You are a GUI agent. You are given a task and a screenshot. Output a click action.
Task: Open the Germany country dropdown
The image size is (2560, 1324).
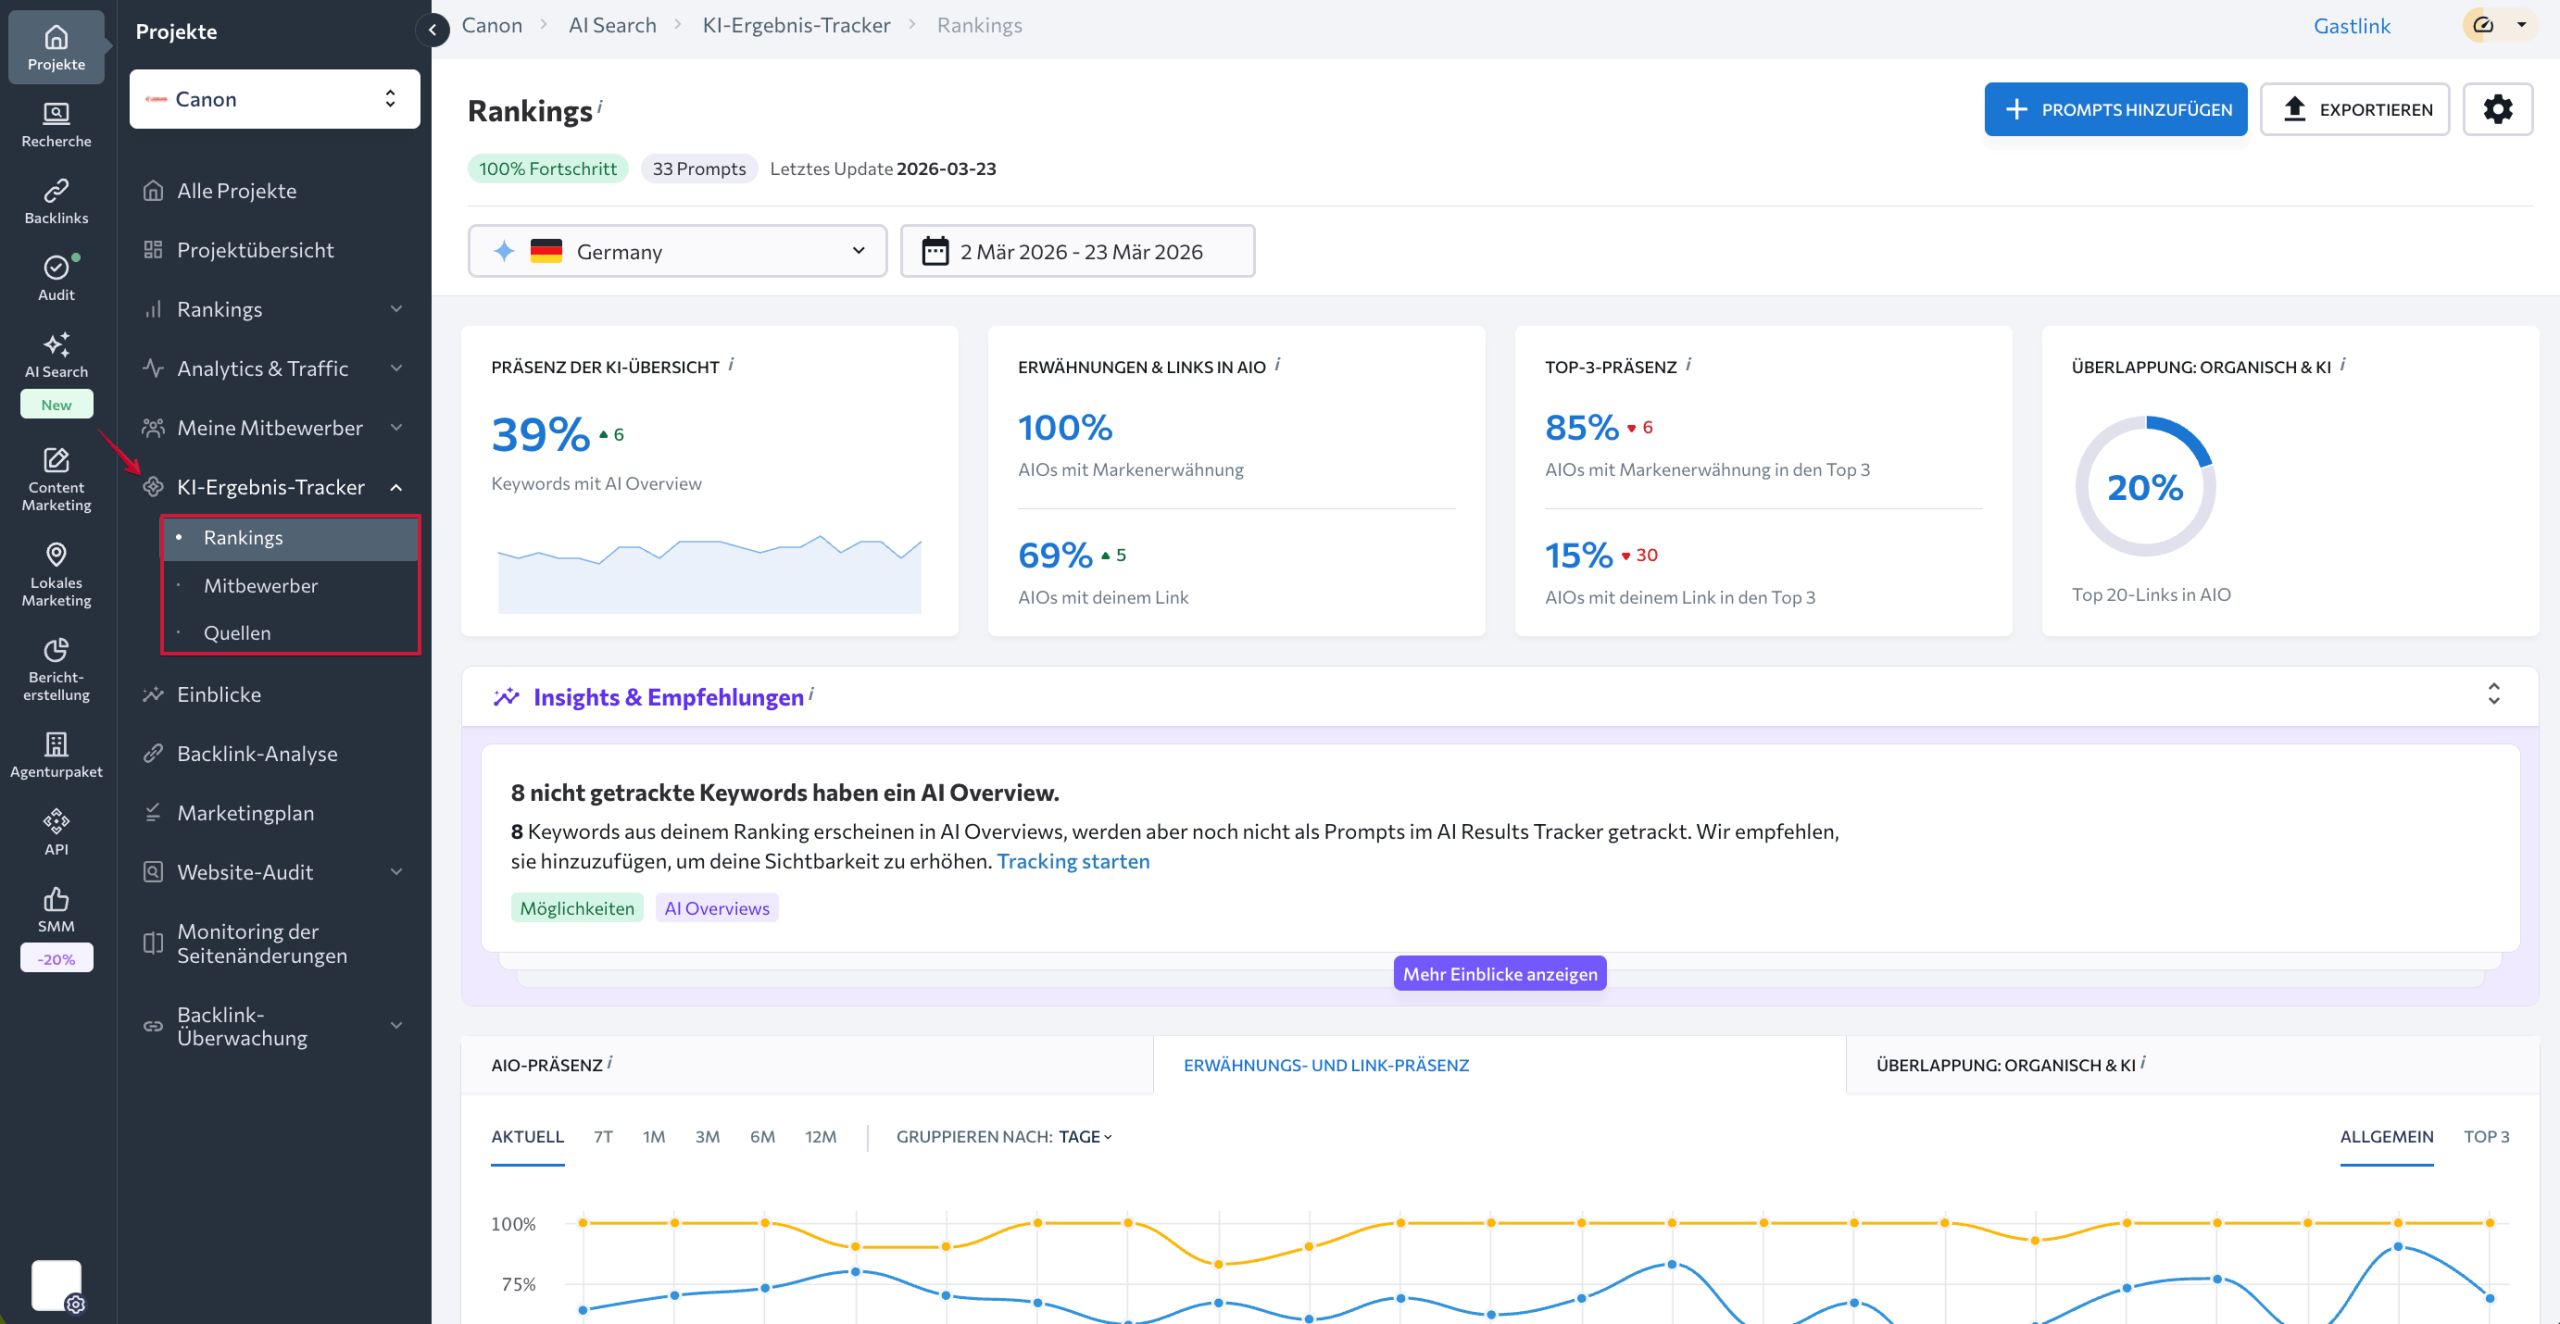coord(677,251)
